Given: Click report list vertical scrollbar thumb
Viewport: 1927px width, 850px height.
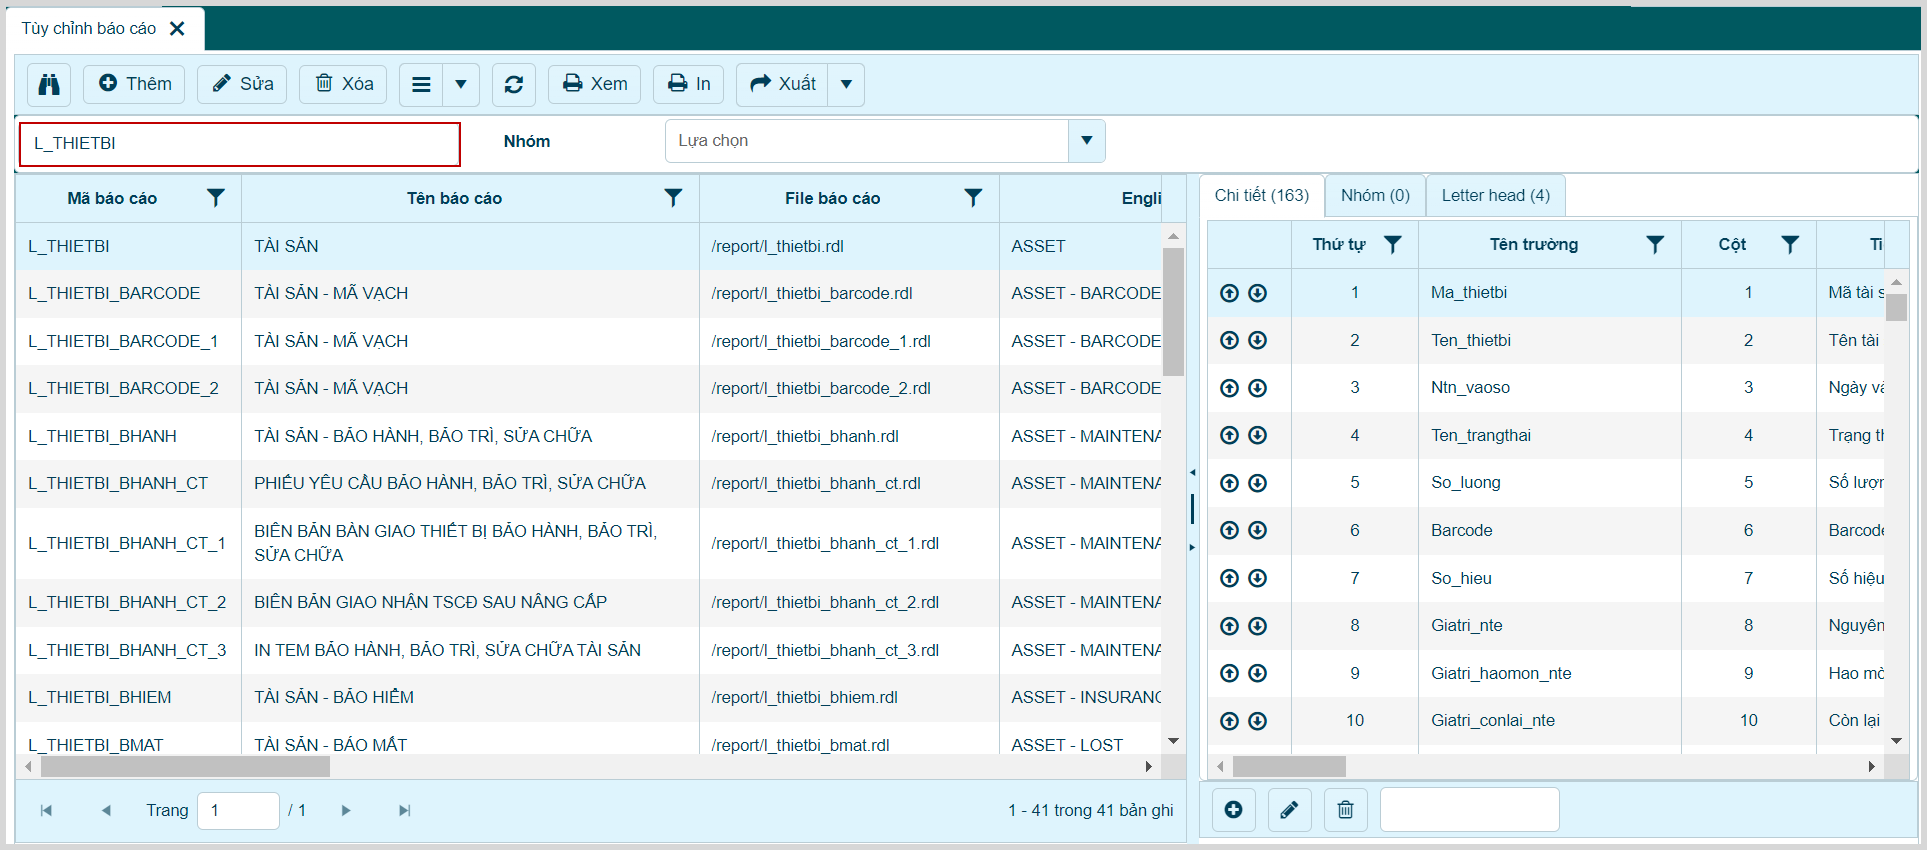Looking at the screenshot, I should click(x=1174, y=311).
